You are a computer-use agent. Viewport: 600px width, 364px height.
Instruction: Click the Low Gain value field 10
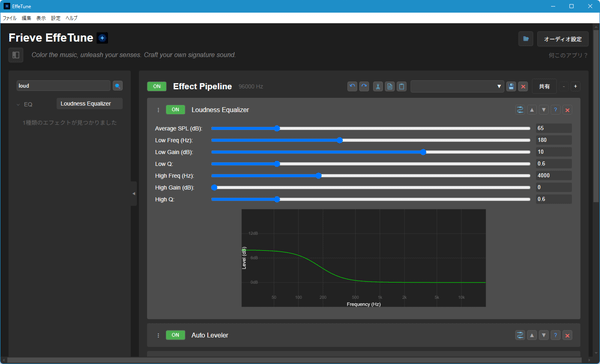coord(553,152)
